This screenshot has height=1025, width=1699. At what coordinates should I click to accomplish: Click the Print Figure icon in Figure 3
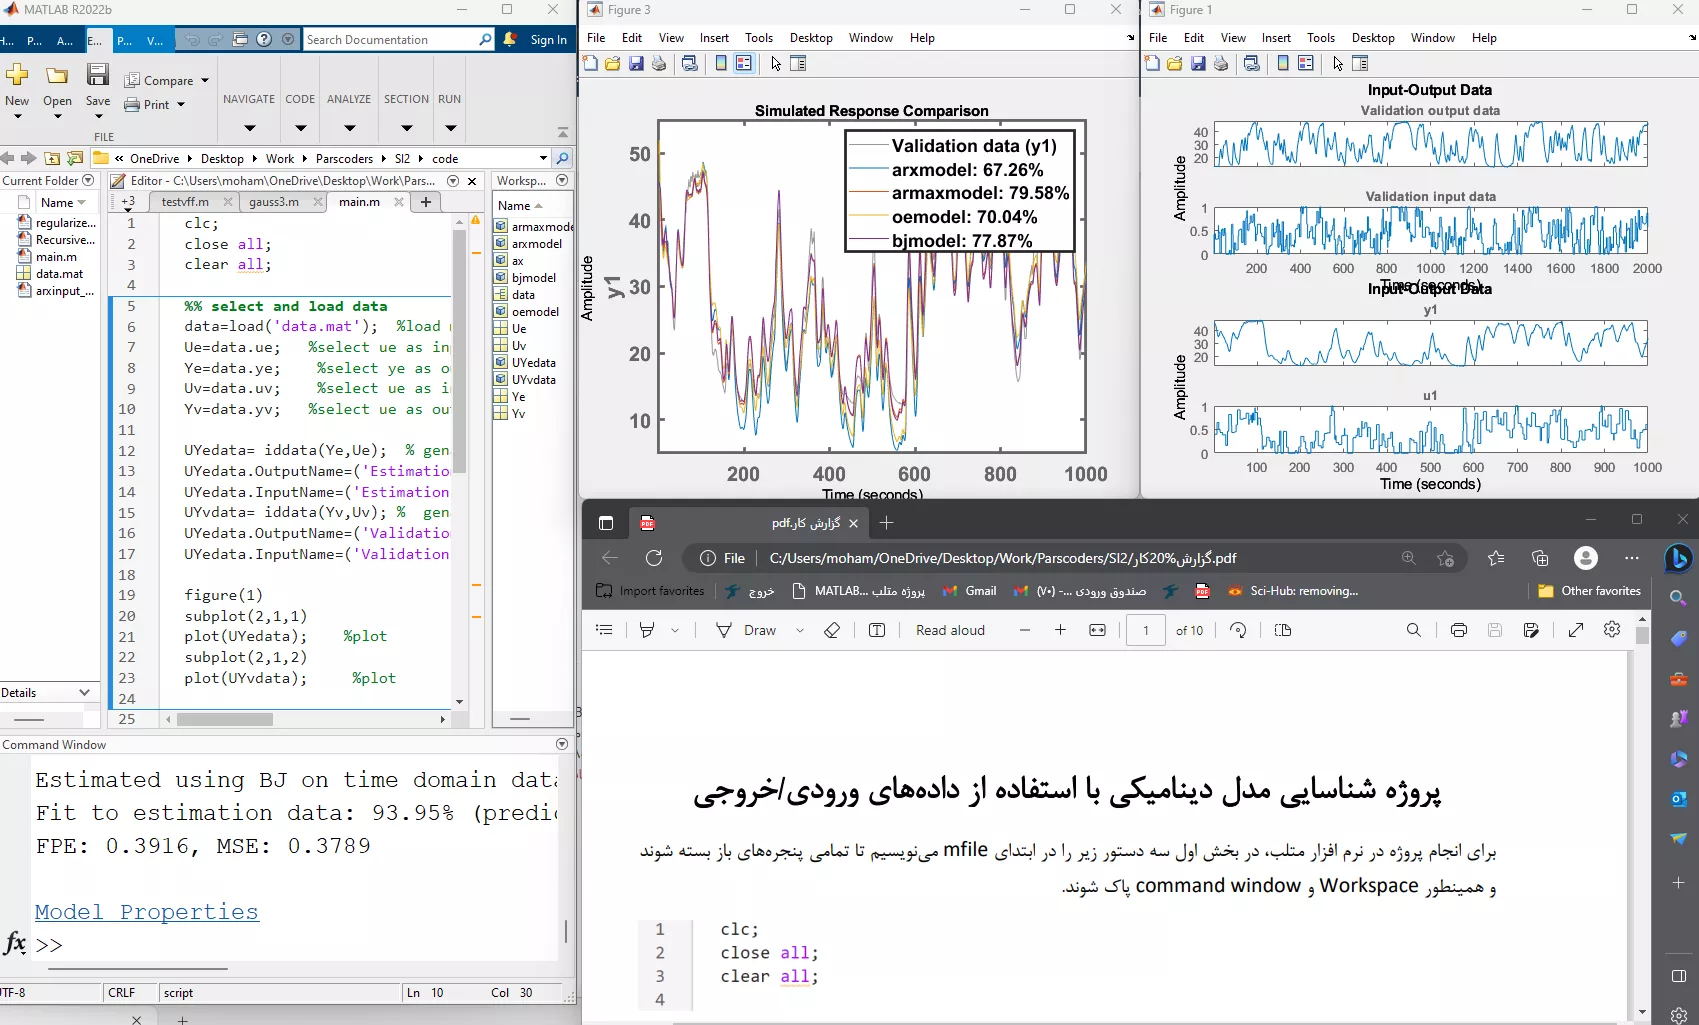point(659,63)
